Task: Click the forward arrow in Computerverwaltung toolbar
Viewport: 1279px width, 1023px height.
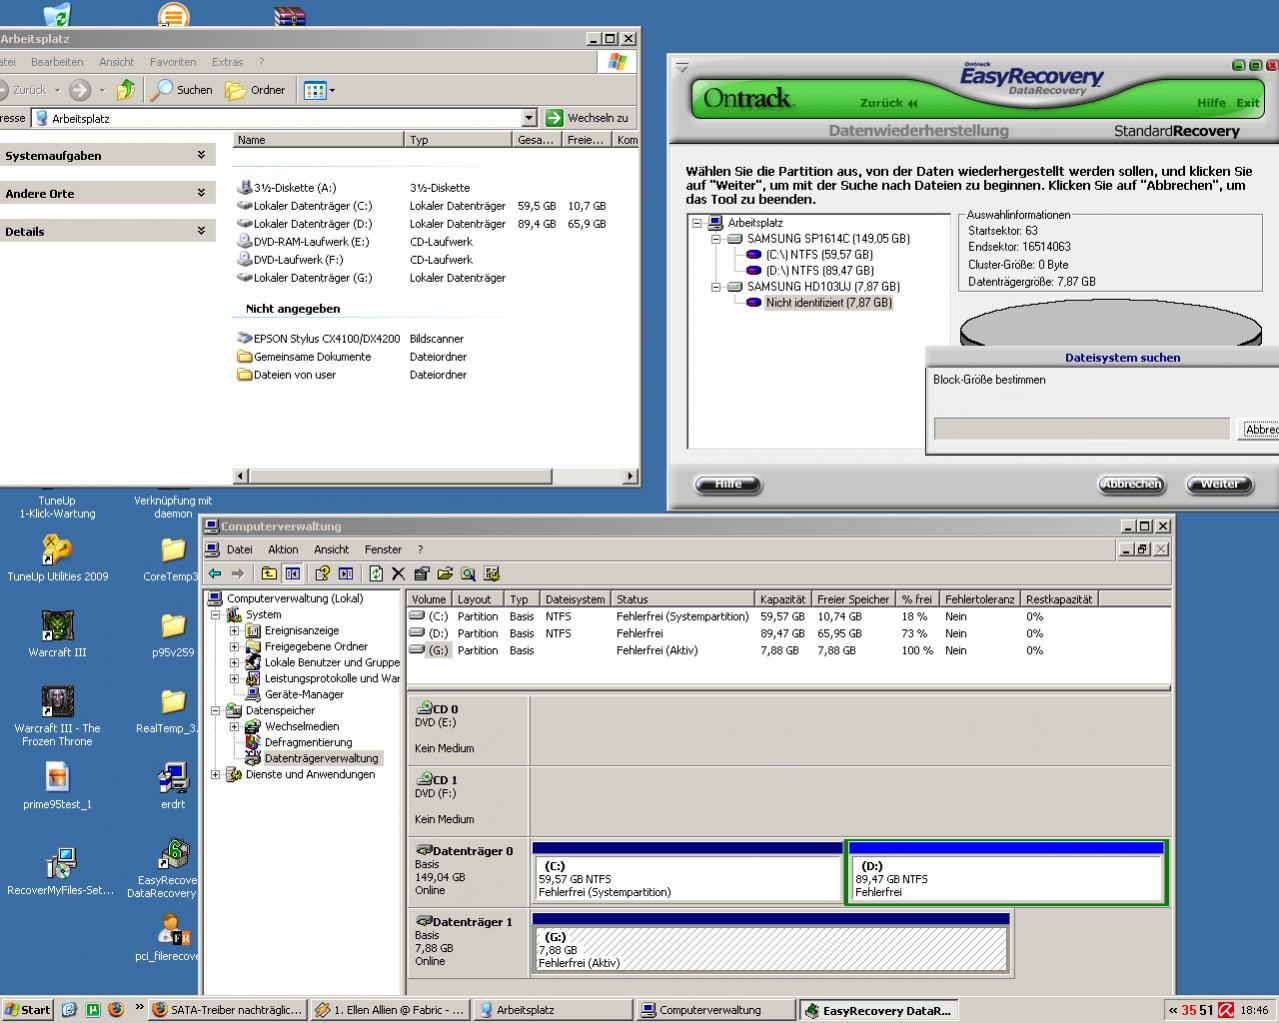Action: [x=238, y=574]
